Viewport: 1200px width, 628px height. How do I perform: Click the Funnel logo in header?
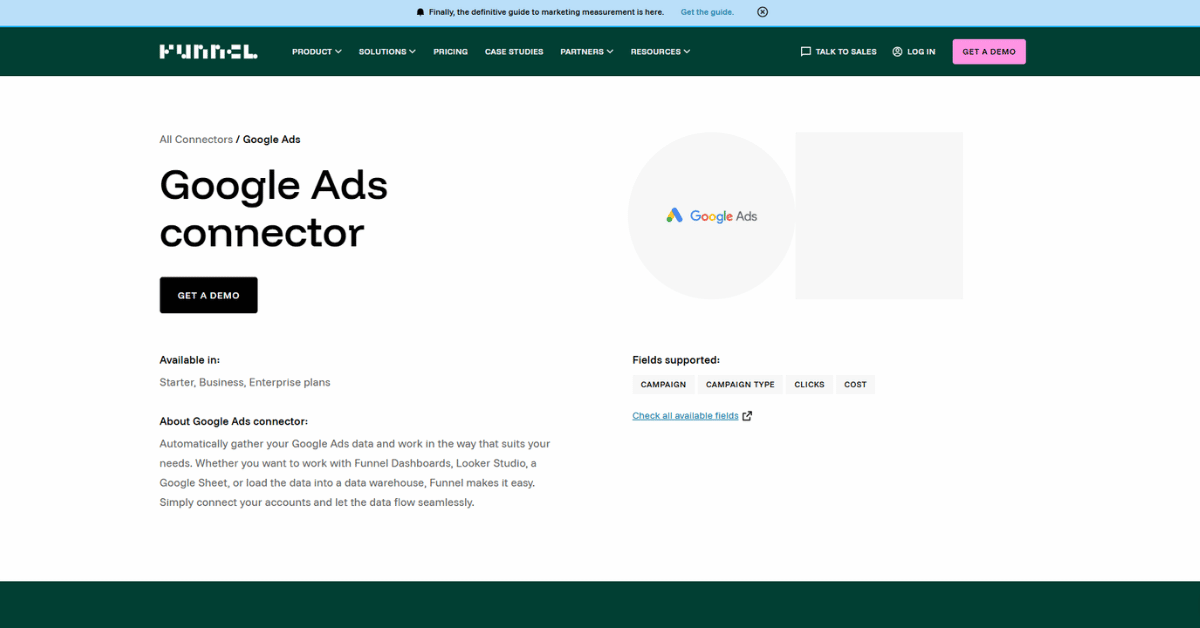coord(208,51)
